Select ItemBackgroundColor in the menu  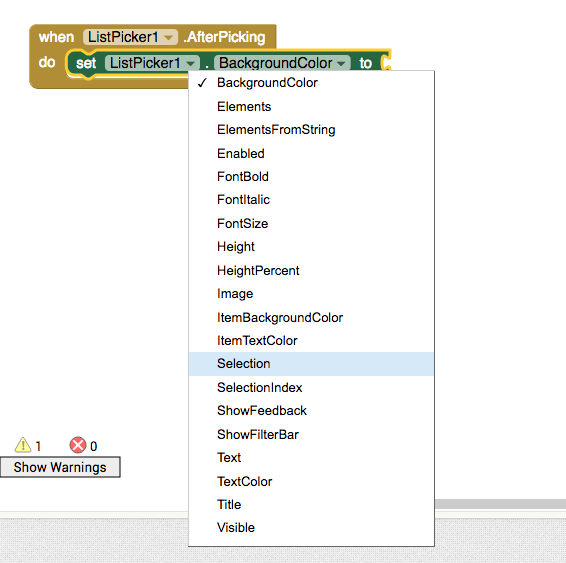[x=311, y=317]
